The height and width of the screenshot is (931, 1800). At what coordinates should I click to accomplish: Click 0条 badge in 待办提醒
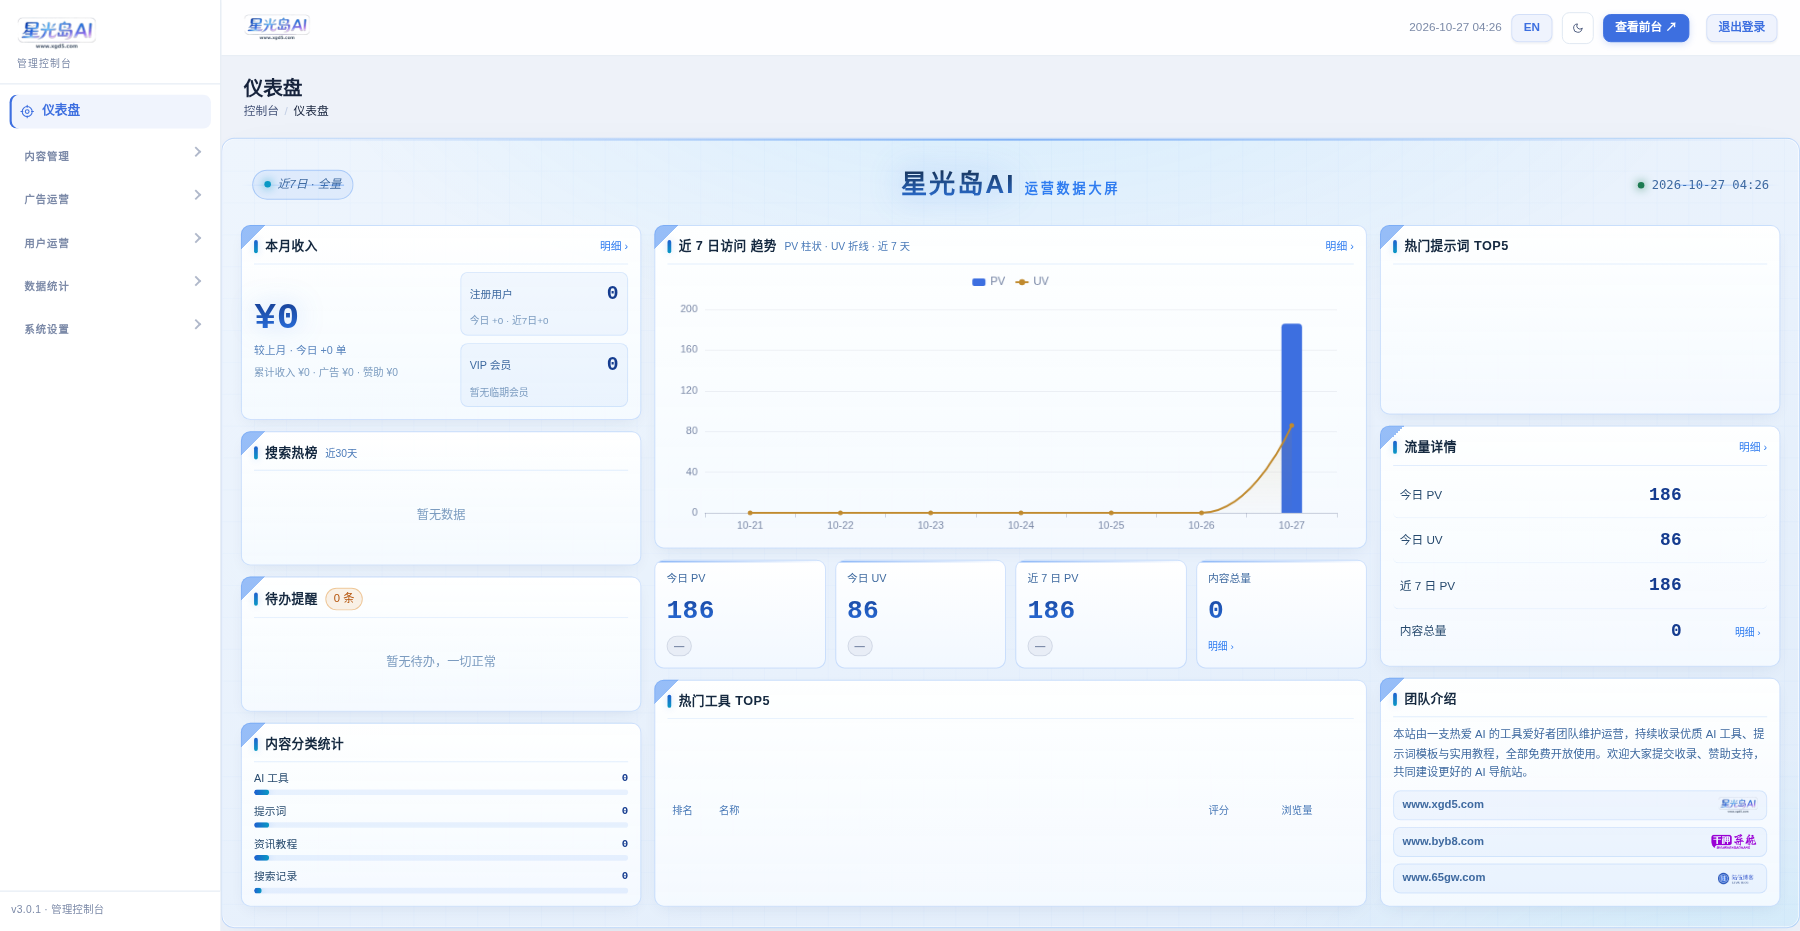[x=344, y=598]
